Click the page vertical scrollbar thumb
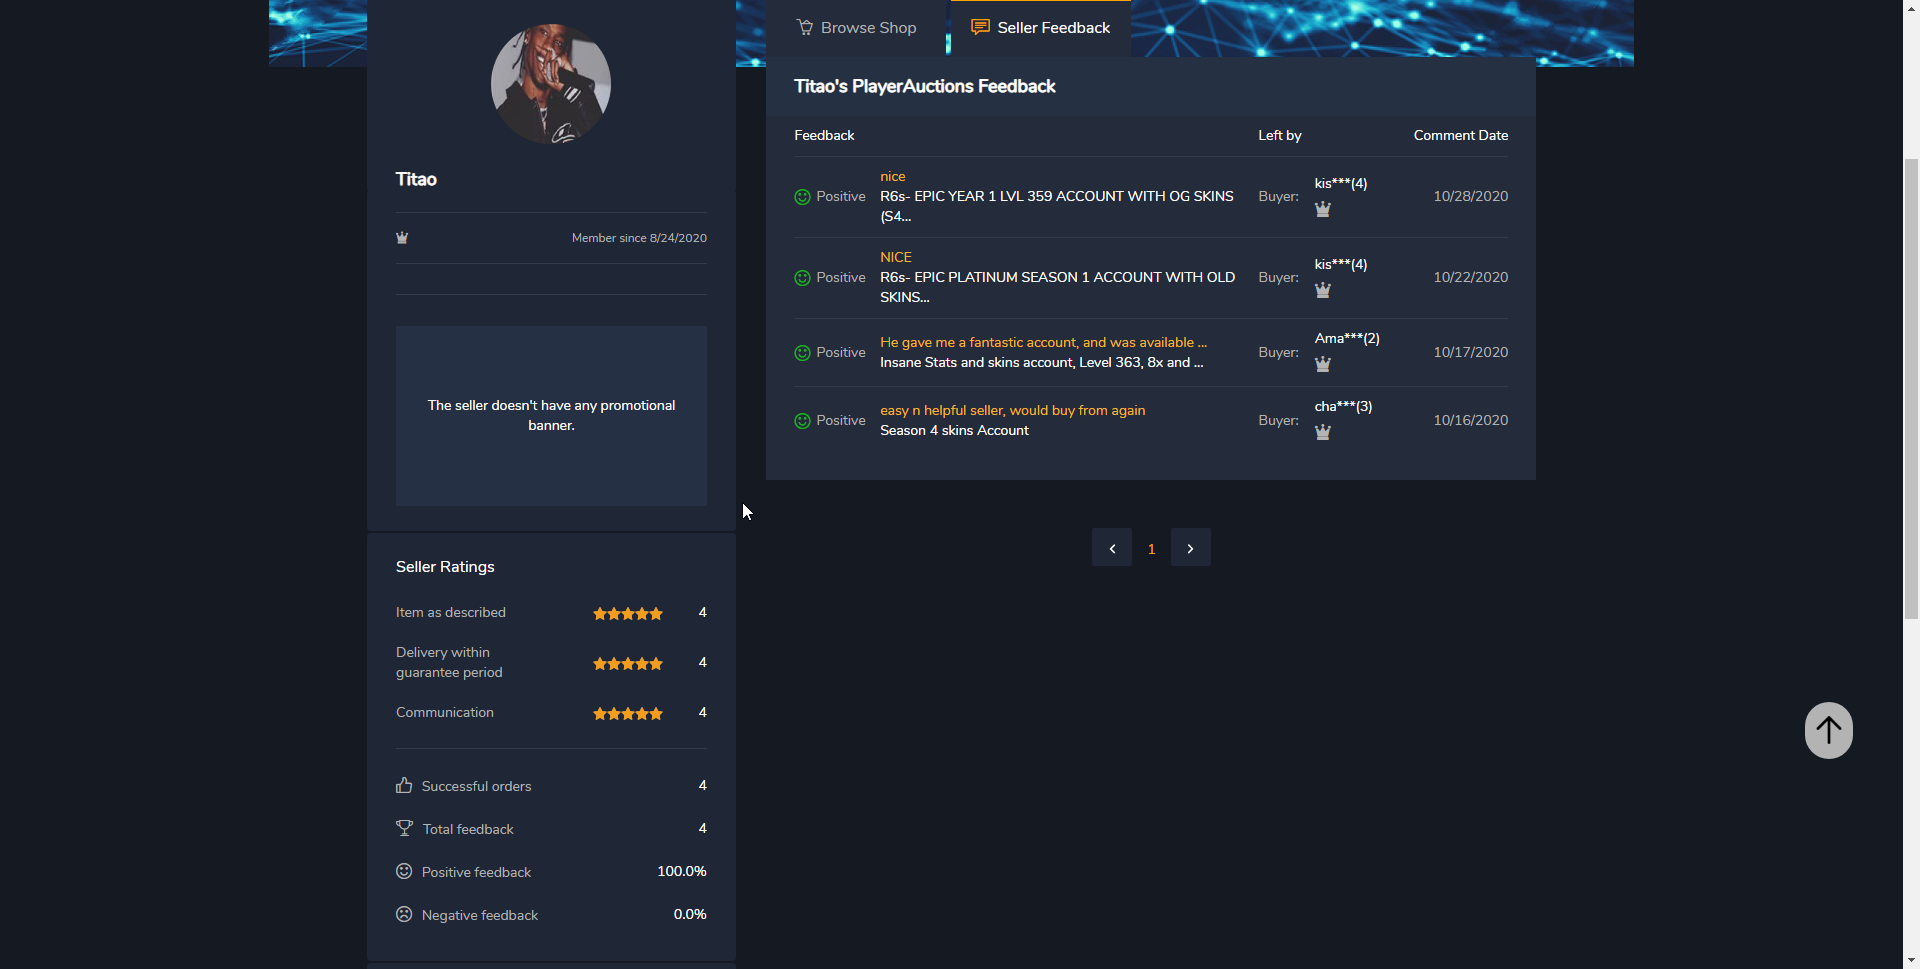 [1911, 390]
